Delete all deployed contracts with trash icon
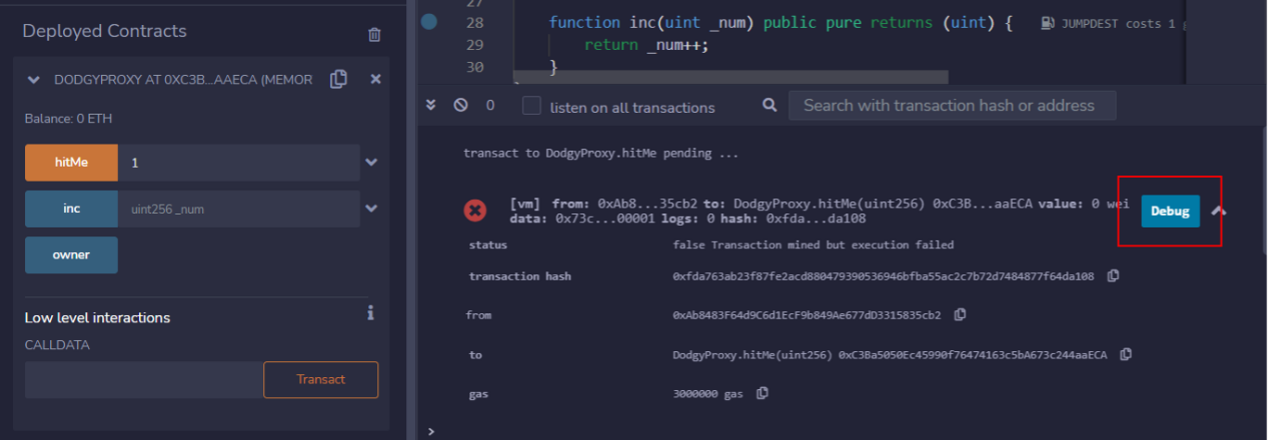 [x=374, y=34]
